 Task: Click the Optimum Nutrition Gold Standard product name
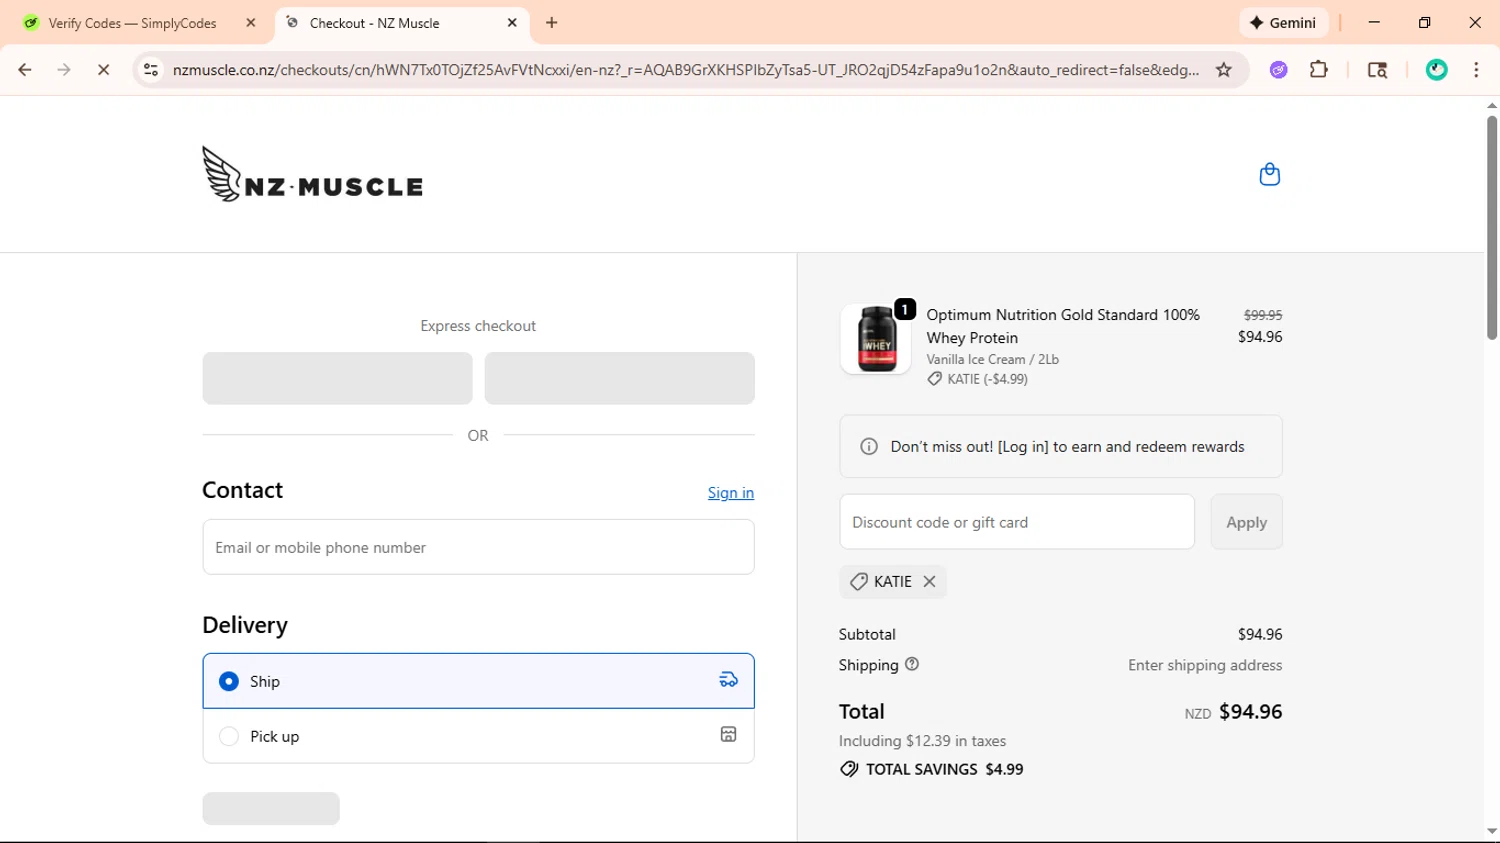coord(1063,326)
